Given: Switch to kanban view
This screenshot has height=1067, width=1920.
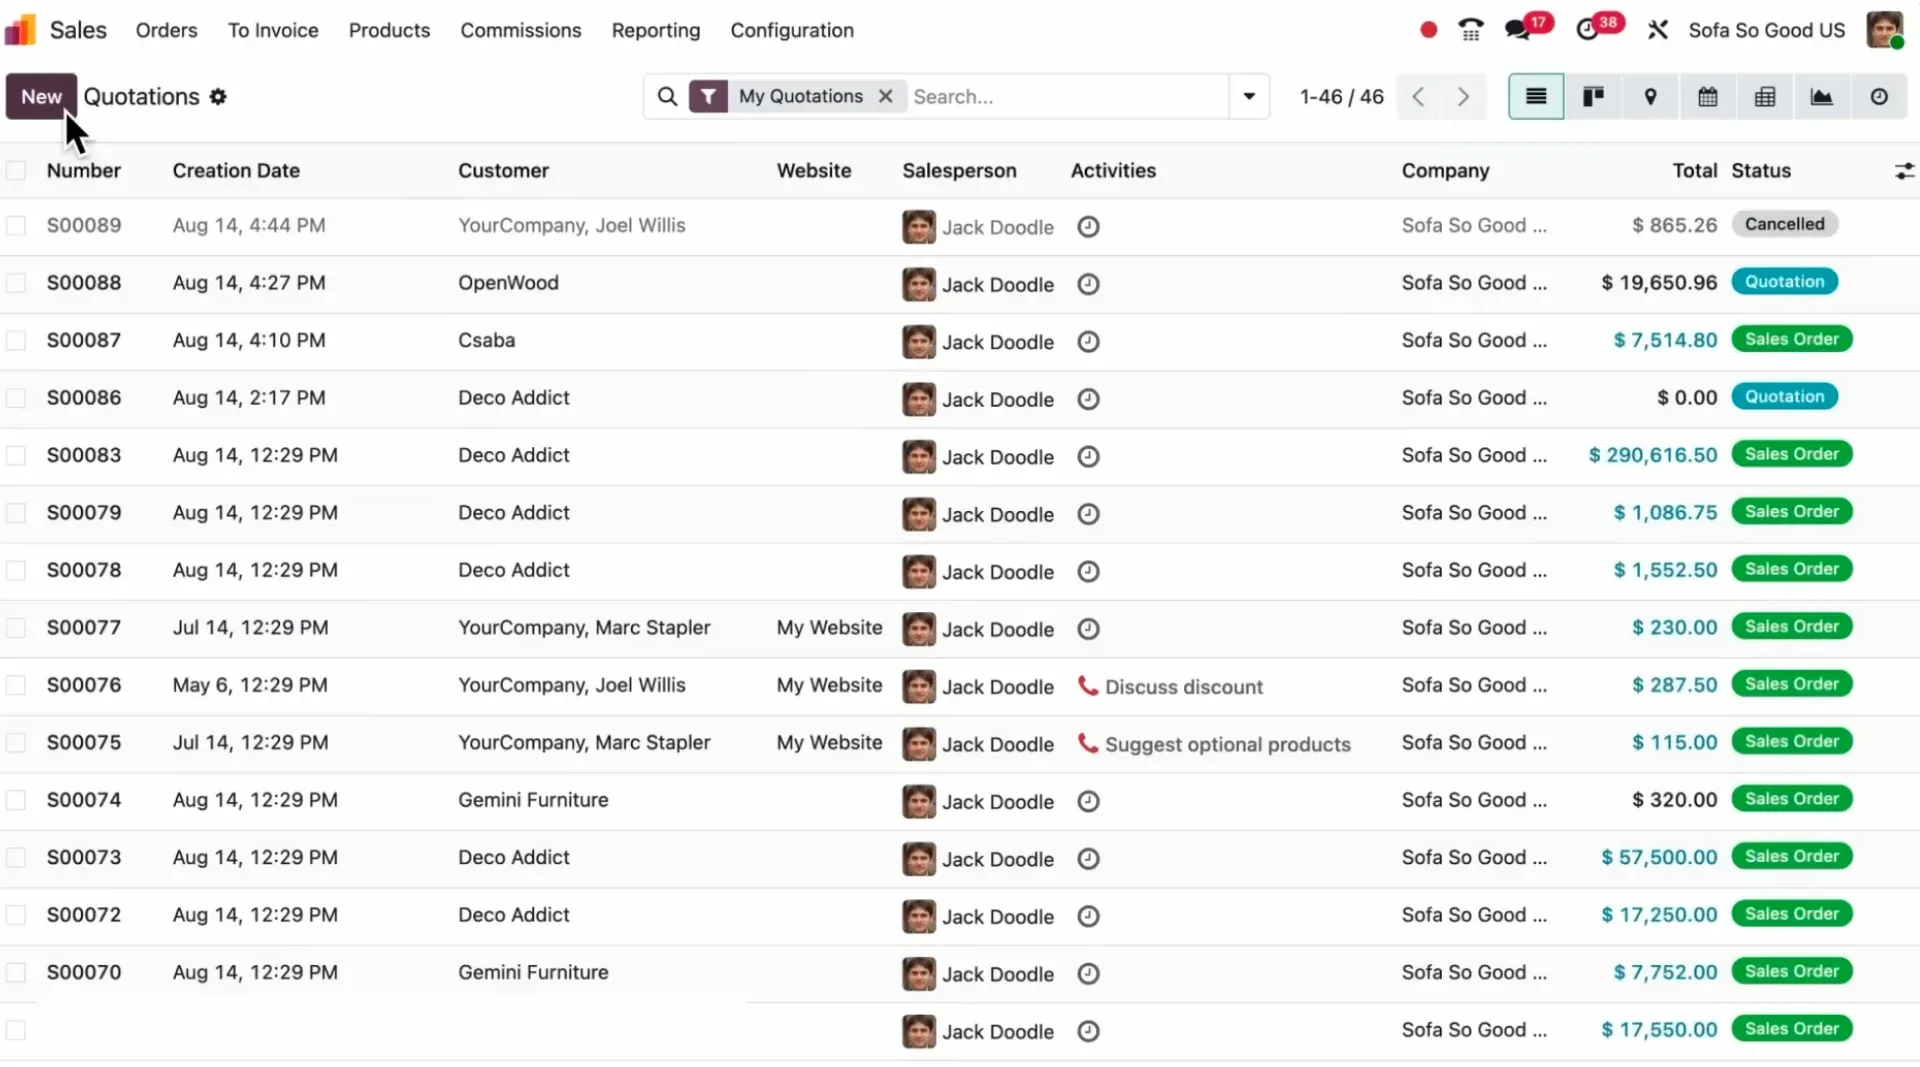Looking at the screenshot, I should [1593, 97].
